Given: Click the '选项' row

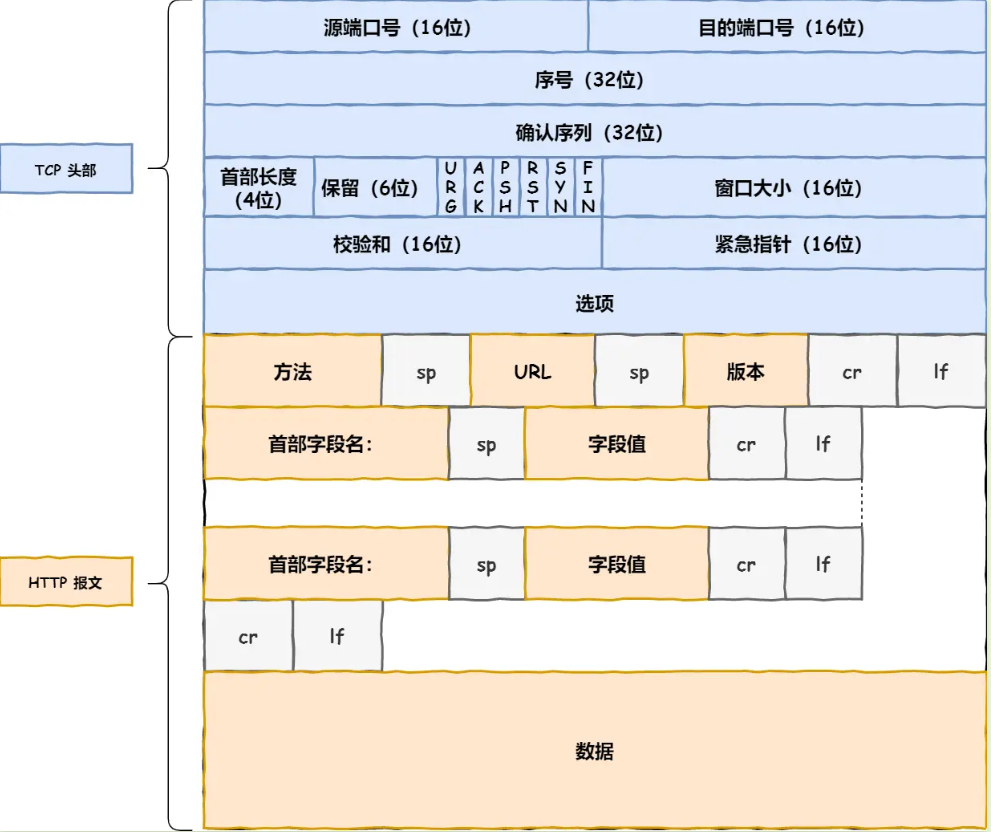Looking at the screenshot, I should [595, 302].
